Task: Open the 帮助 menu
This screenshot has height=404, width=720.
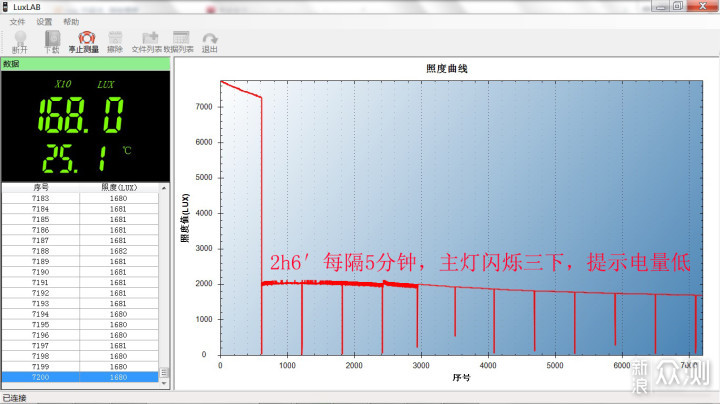Action: tap(71, 22)
